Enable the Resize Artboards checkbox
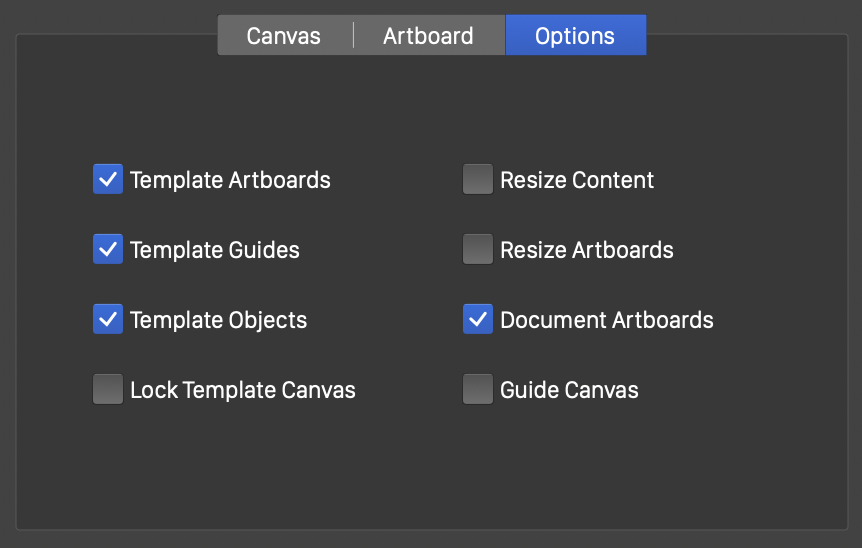 coord(478,250)
